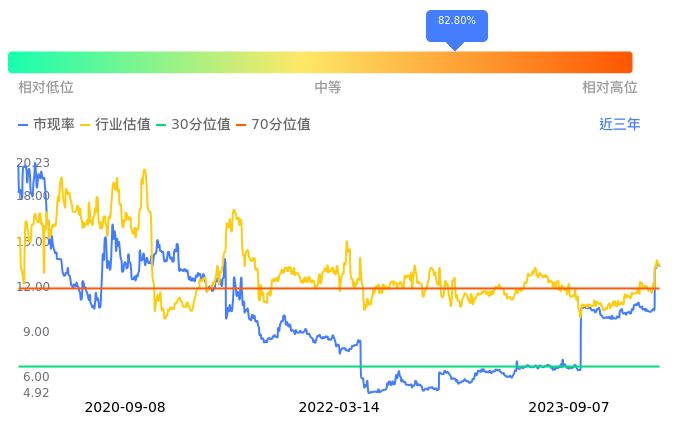Toggle the 70分位值 legend text

pyautogui.click(x=280, y=125)
